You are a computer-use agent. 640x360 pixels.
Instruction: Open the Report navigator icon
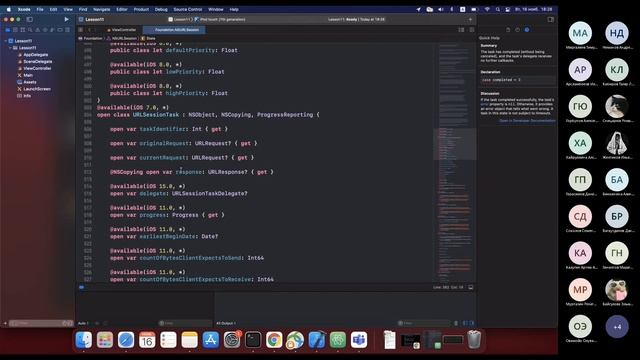[x=67, y=30]
